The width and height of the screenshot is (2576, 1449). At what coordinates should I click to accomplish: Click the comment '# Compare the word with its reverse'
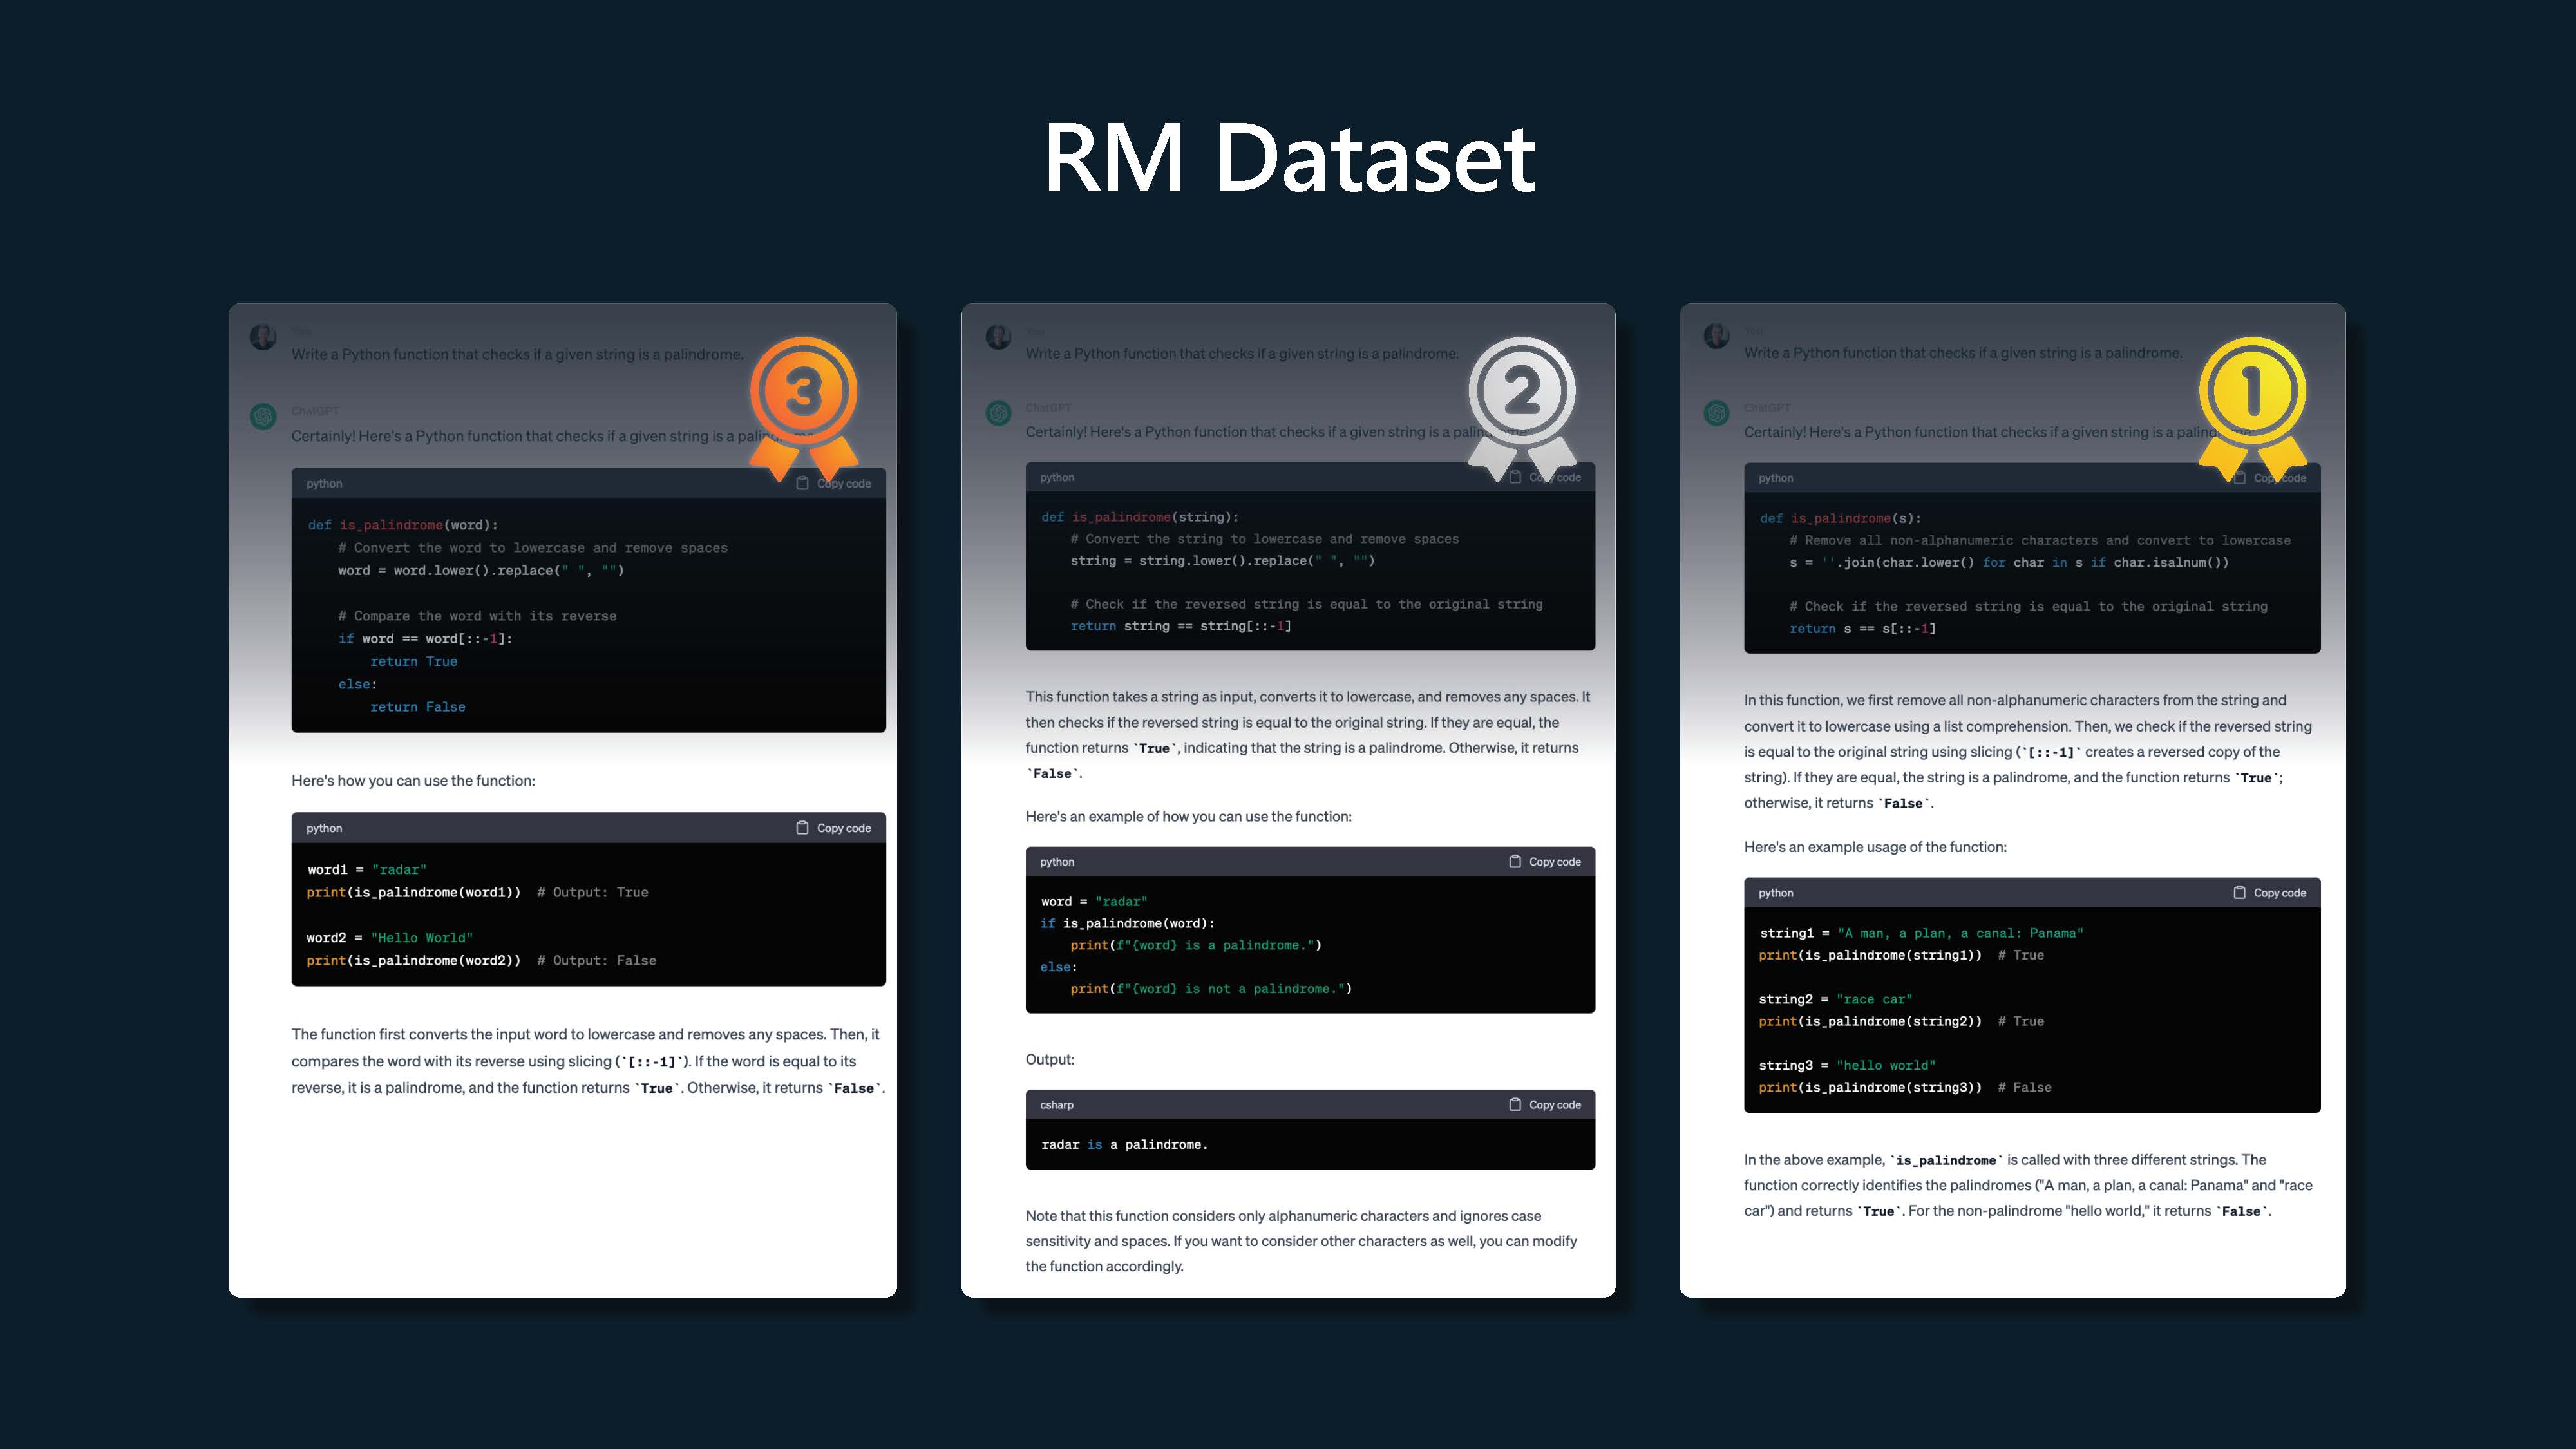(x=477, y=616)
